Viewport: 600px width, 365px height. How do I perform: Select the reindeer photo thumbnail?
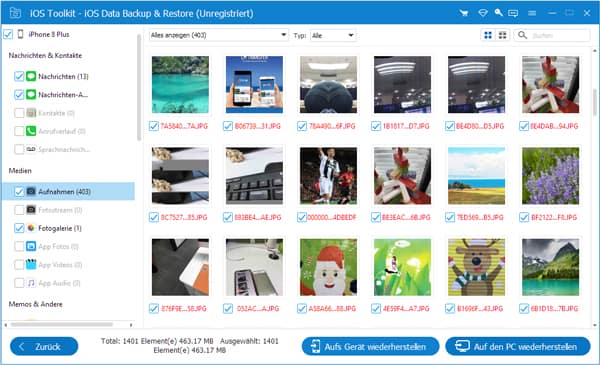click(476, 267)
